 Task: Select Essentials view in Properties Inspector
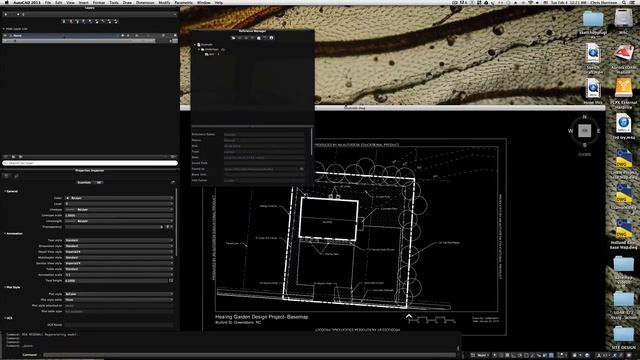pyautogui.click(x=84, y=182)
